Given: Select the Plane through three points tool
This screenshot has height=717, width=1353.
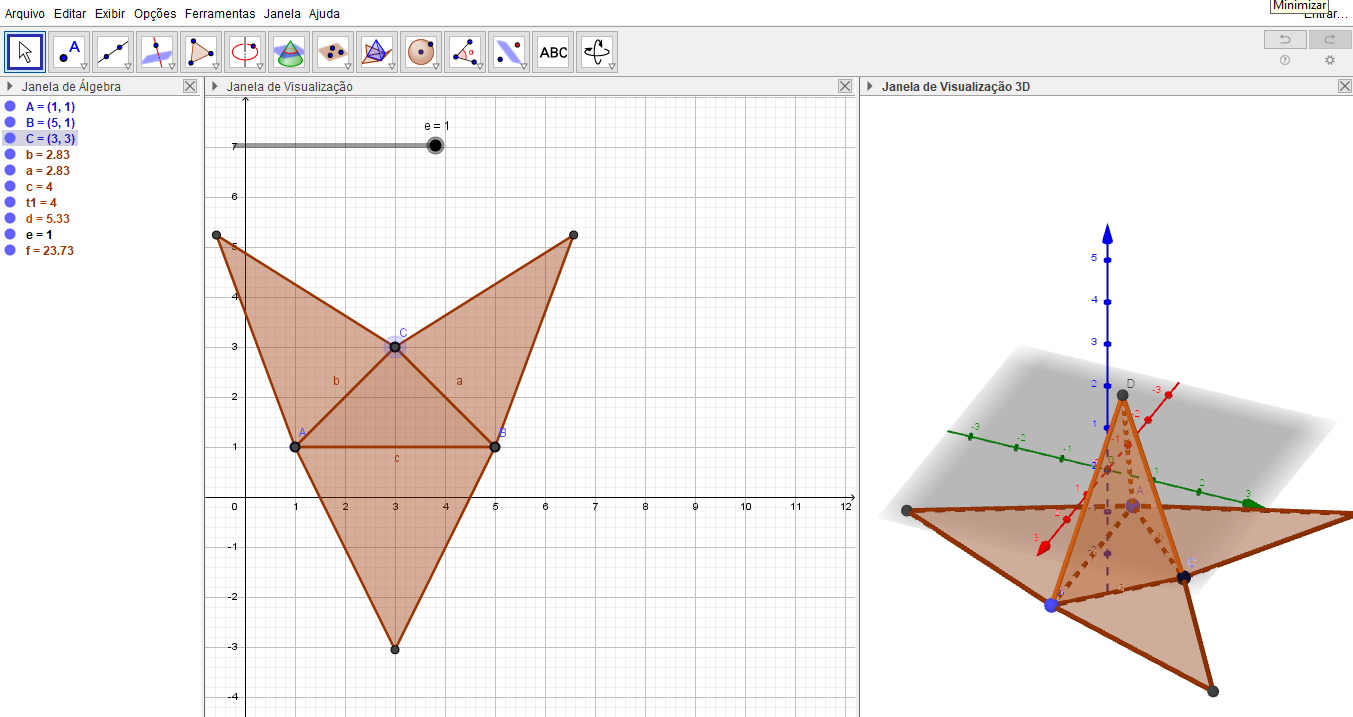Looking at the screenshot, I should [333, 51].
